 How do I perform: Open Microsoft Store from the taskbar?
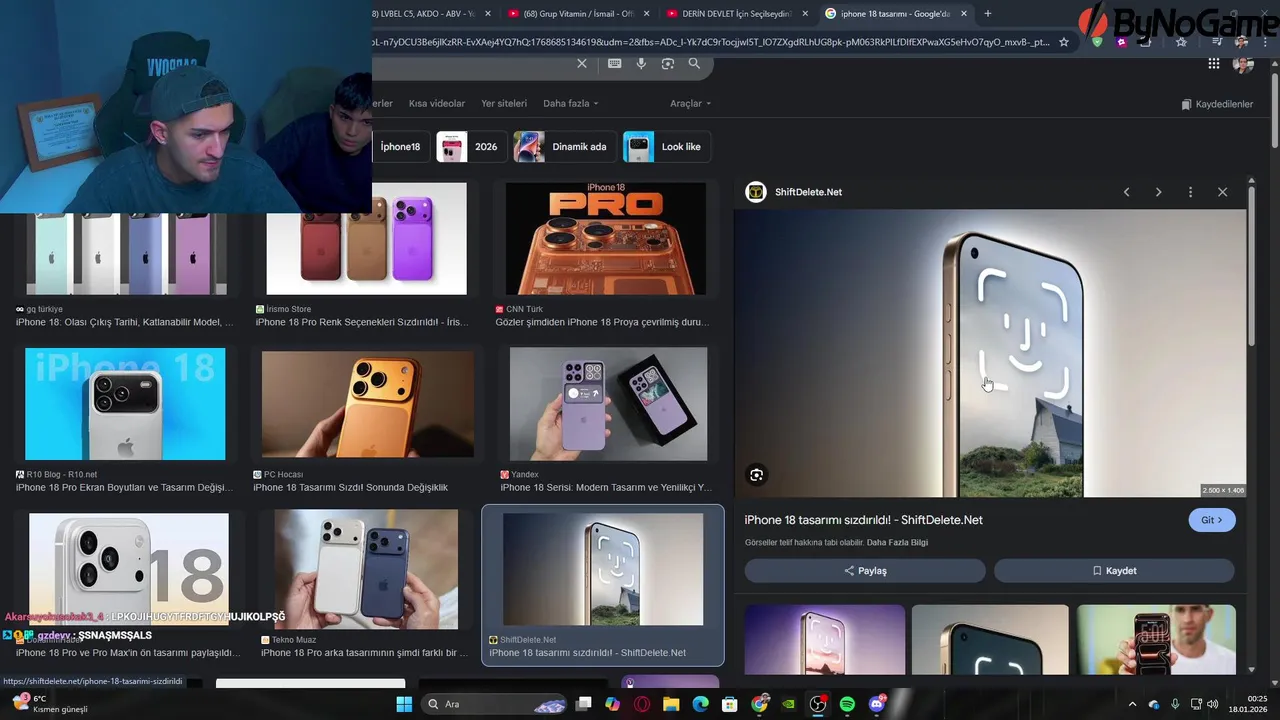click(730, 704)
